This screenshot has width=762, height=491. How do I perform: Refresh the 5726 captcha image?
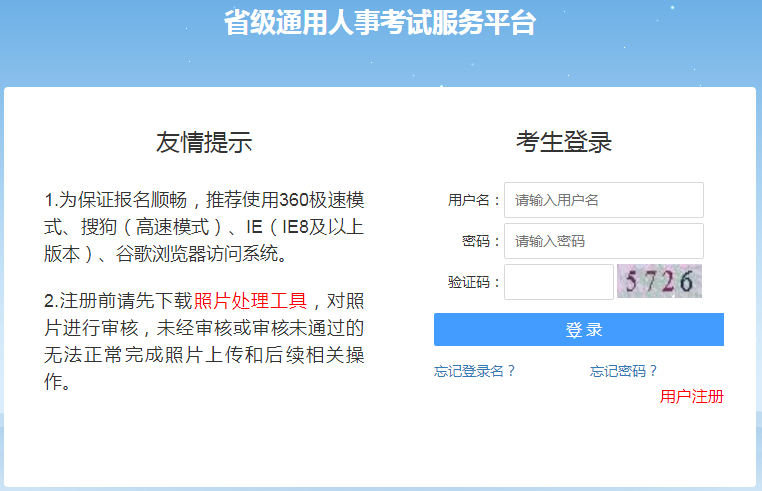coord(659,281)
